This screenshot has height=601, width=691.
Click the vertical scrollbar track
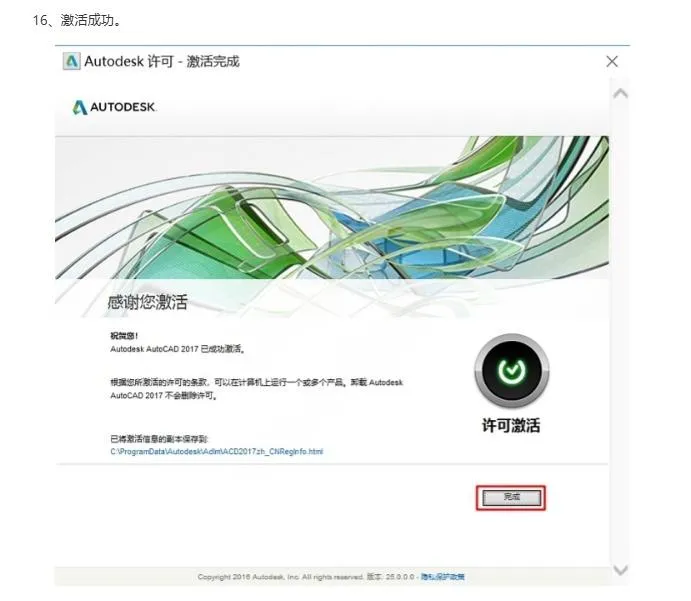pos(620,331)
